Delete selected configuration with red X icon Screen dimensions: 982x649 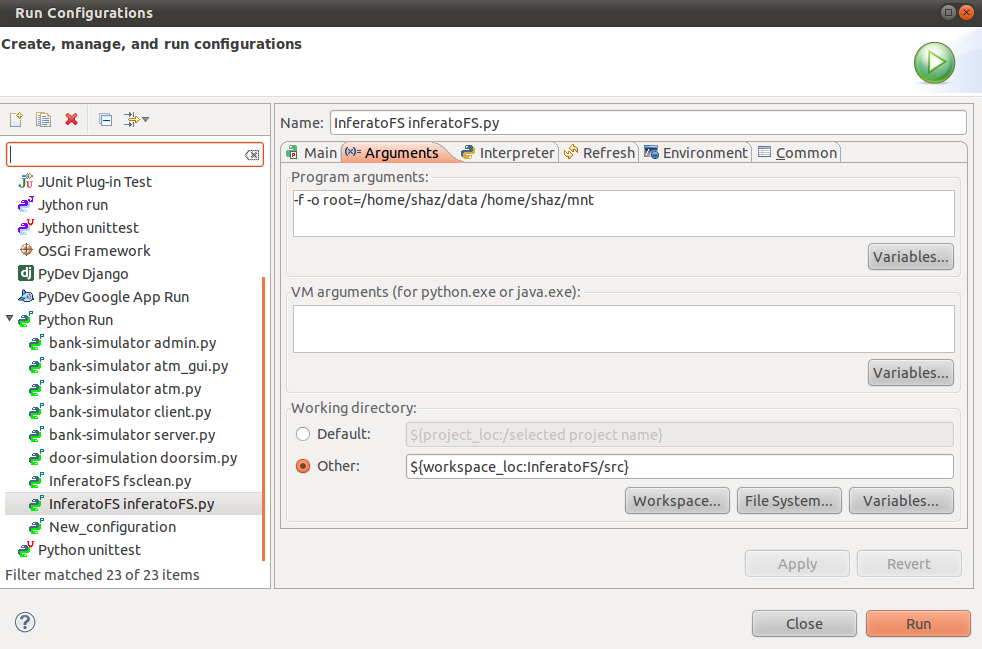(71, 120)
